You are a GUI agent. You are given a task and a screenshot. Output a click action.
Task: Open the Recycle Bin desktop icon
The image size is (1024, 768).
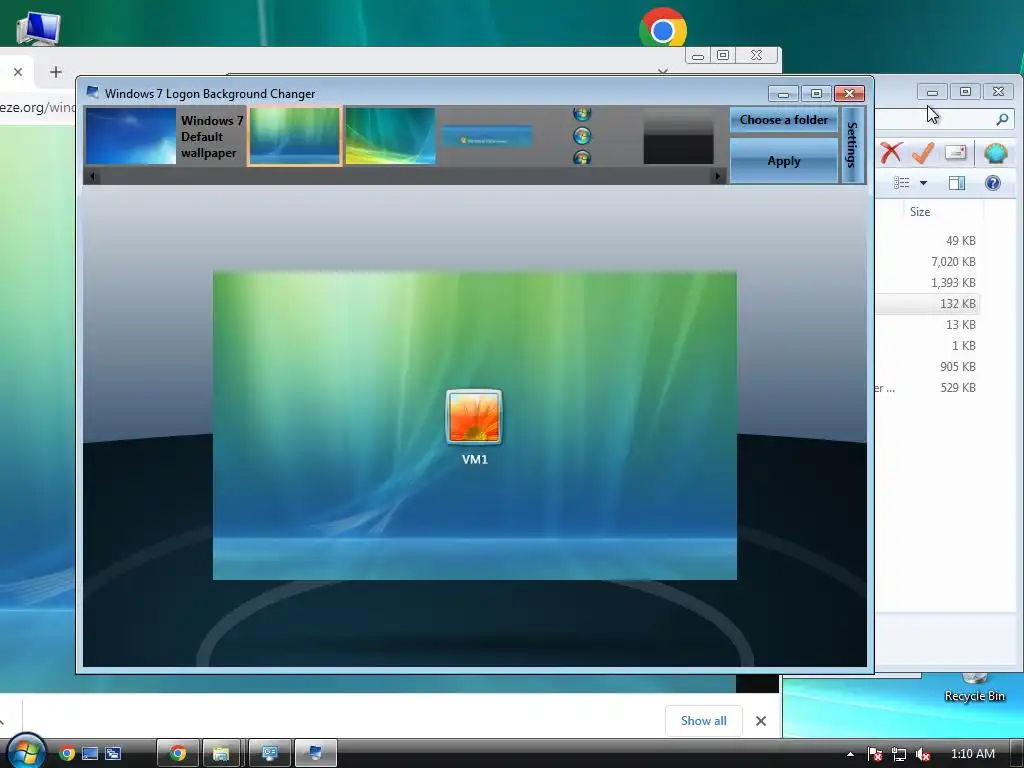pos(974,690)
